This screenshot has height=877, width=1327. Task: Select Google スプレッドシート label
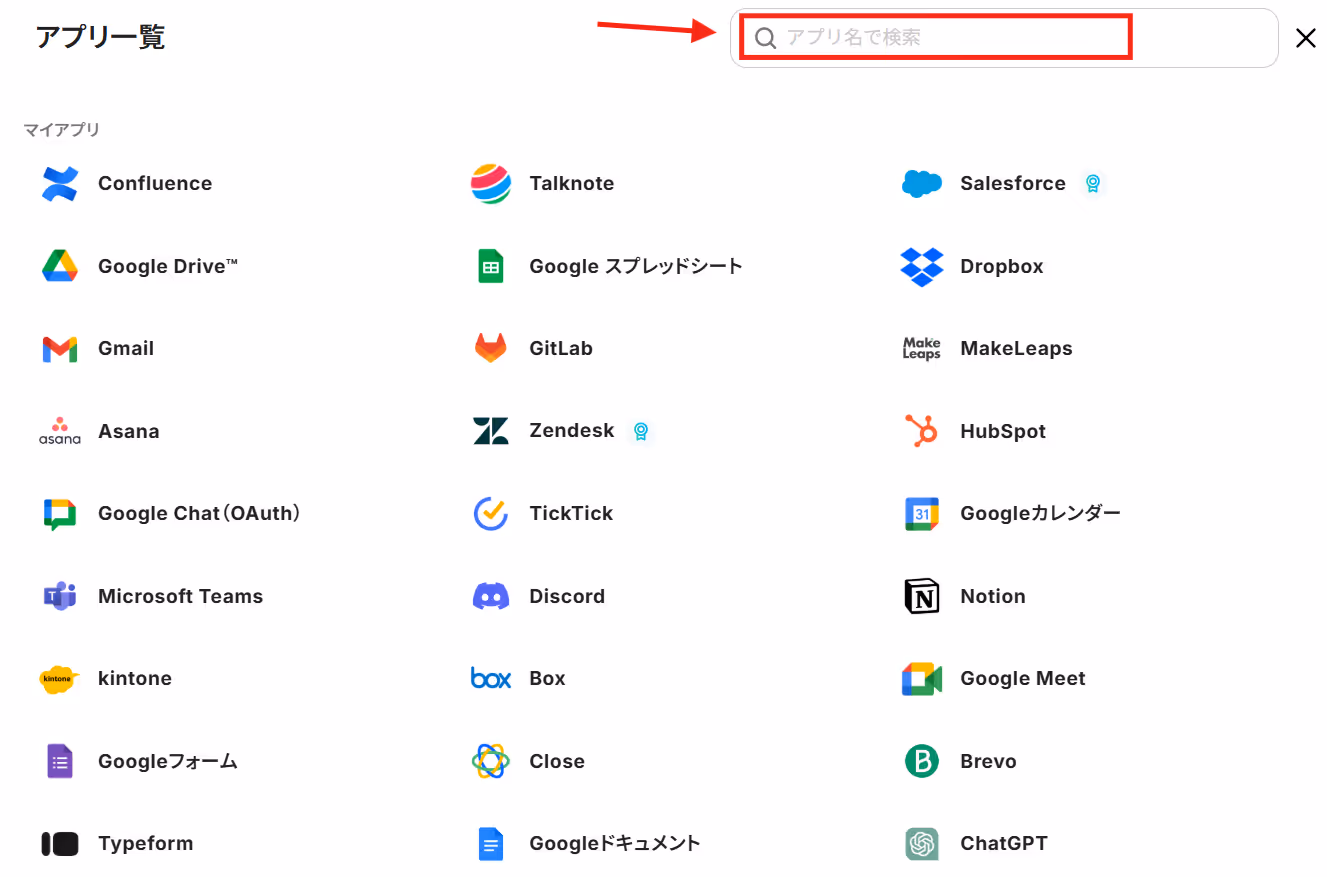tap(636, 266)
